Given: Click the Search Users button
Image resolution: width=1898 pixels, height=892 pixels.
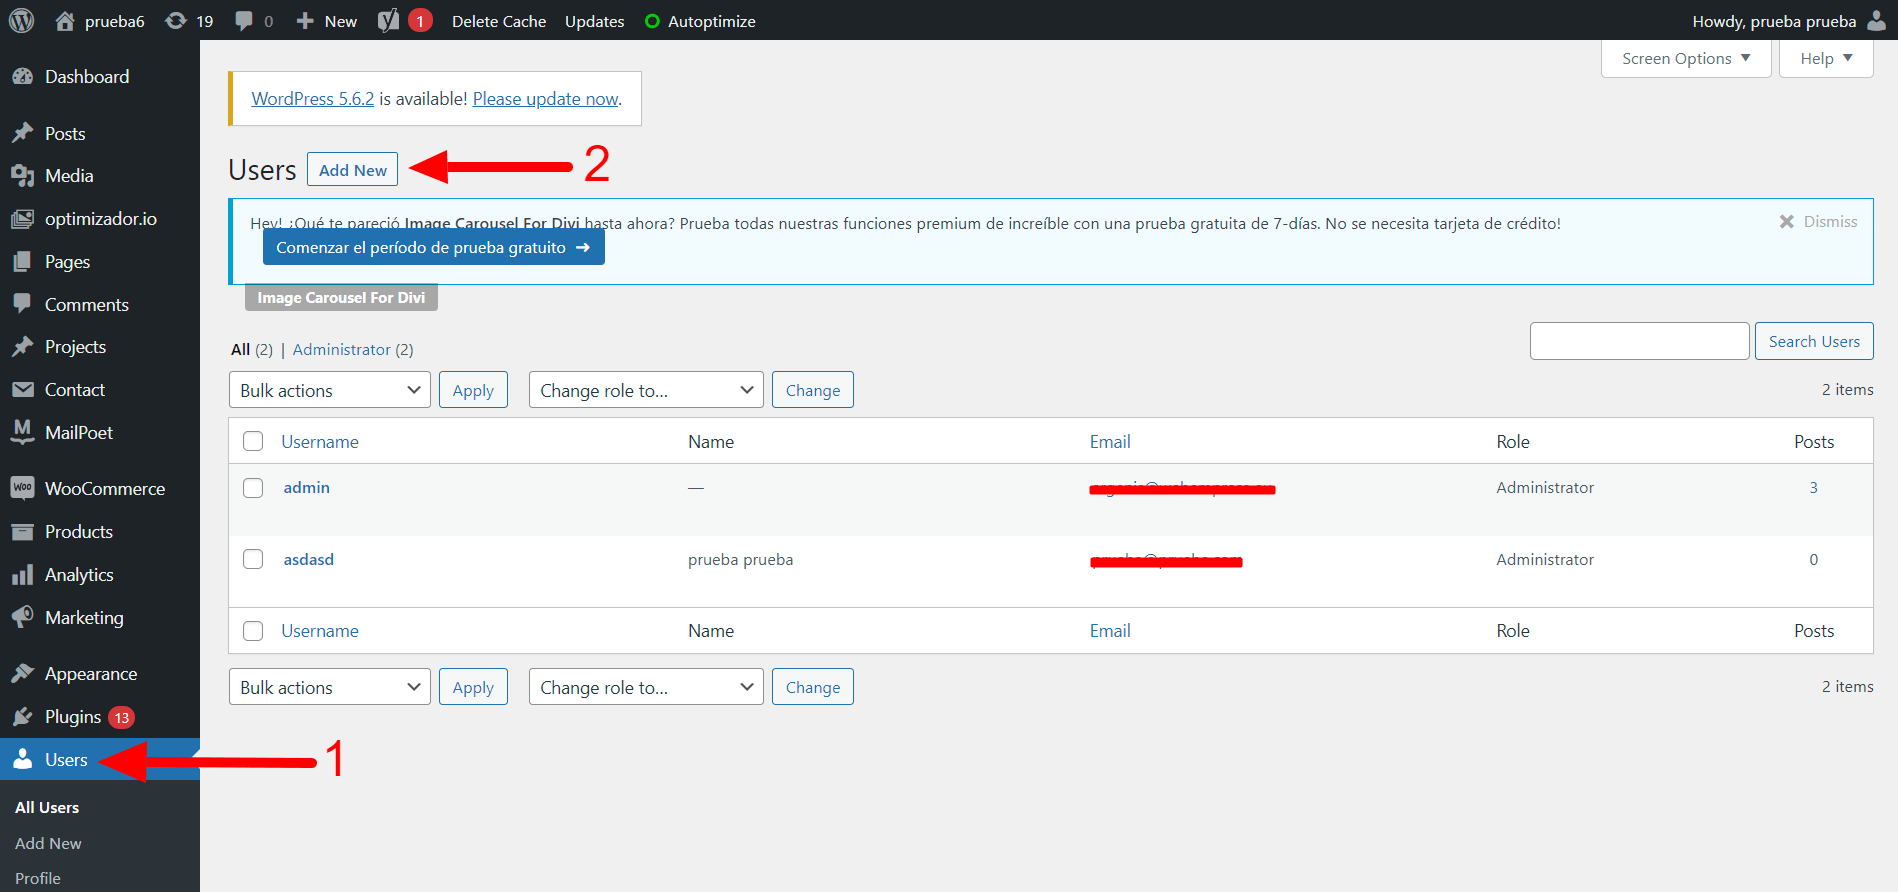Looking at the screenshot, I should pos(1814,342).
